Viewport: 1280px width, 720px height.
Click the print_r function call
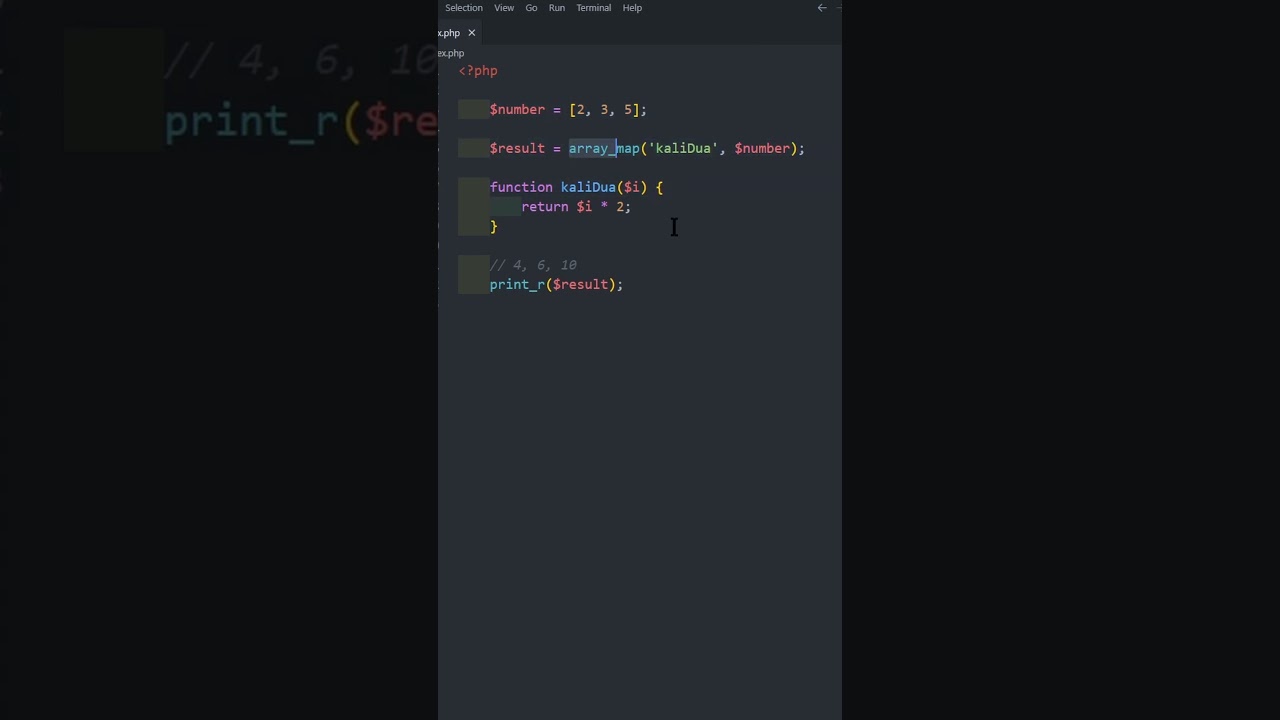(517, 285)
